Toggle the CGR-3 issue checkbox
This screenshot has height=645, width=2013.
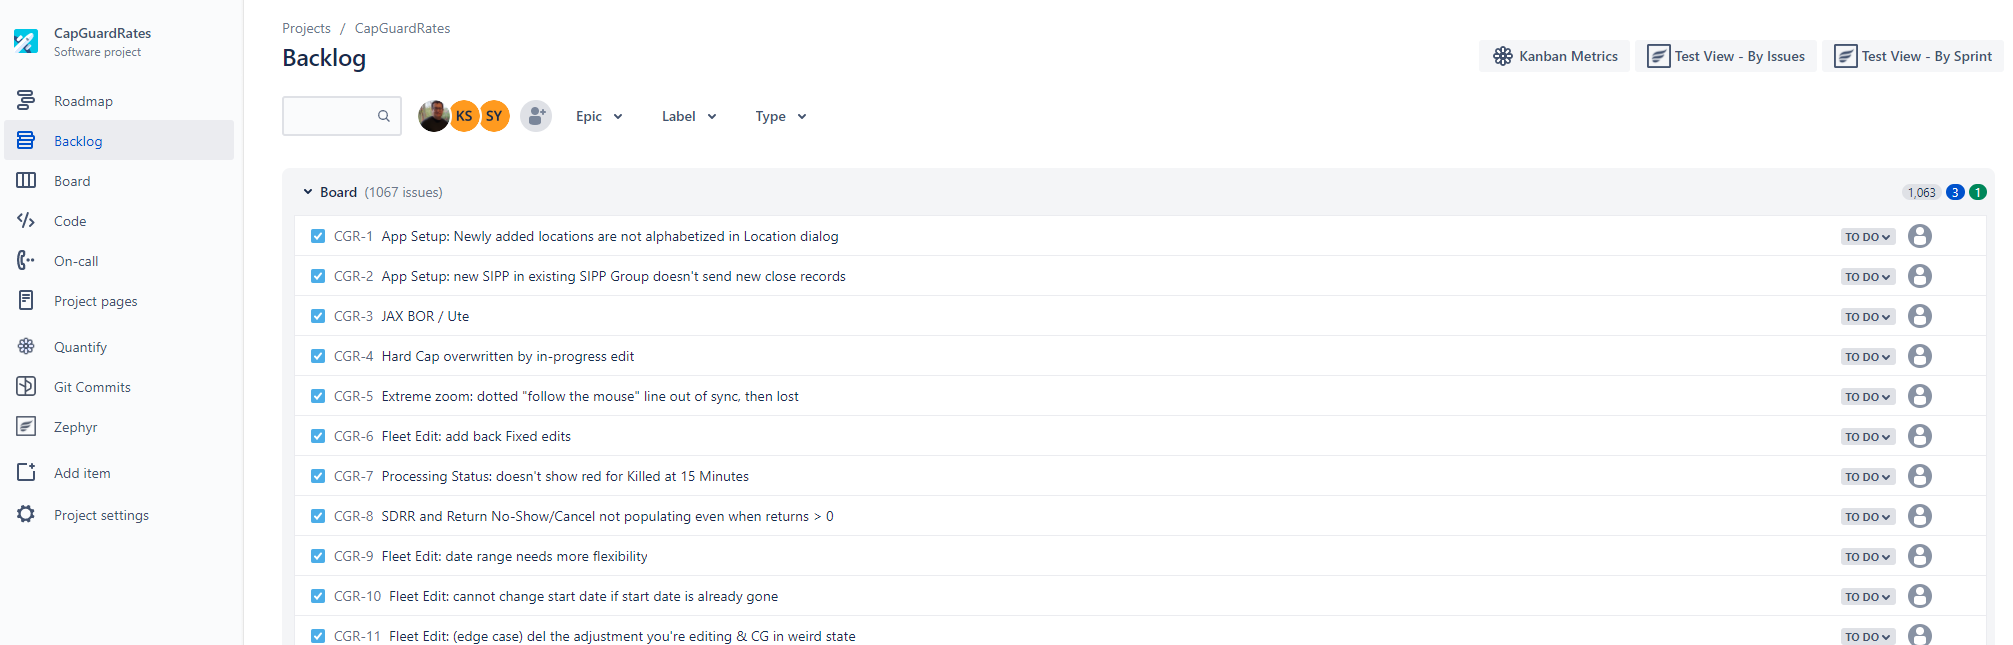point(318,316)
